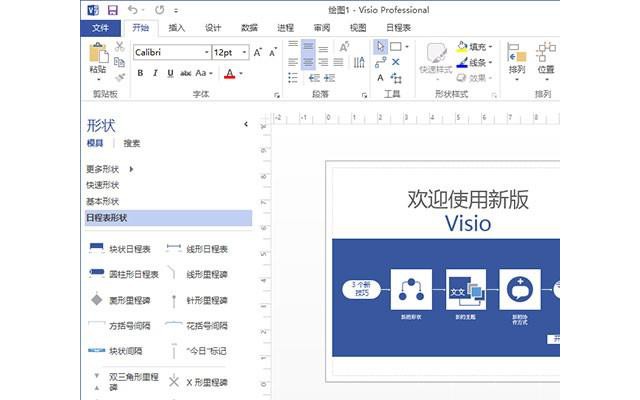Toggle Underline formatting
The width and height of the screenshot is (640, 400).
click(170, 73)
